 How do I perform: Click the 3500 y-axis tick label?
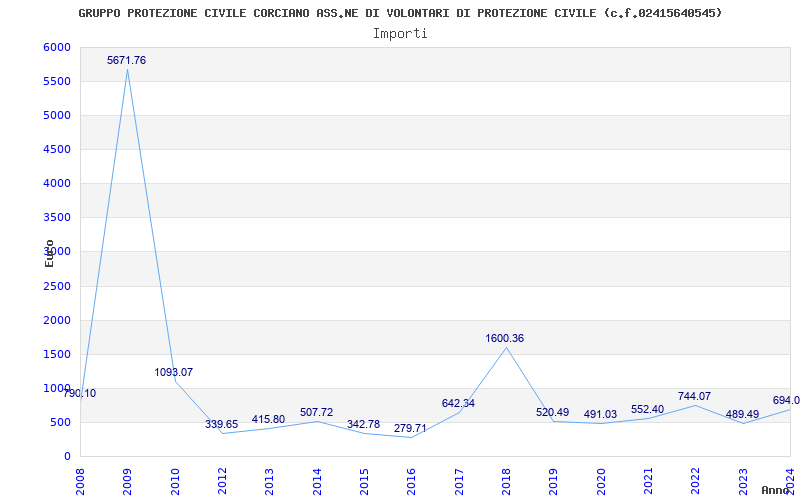click(x=56, y=217)
